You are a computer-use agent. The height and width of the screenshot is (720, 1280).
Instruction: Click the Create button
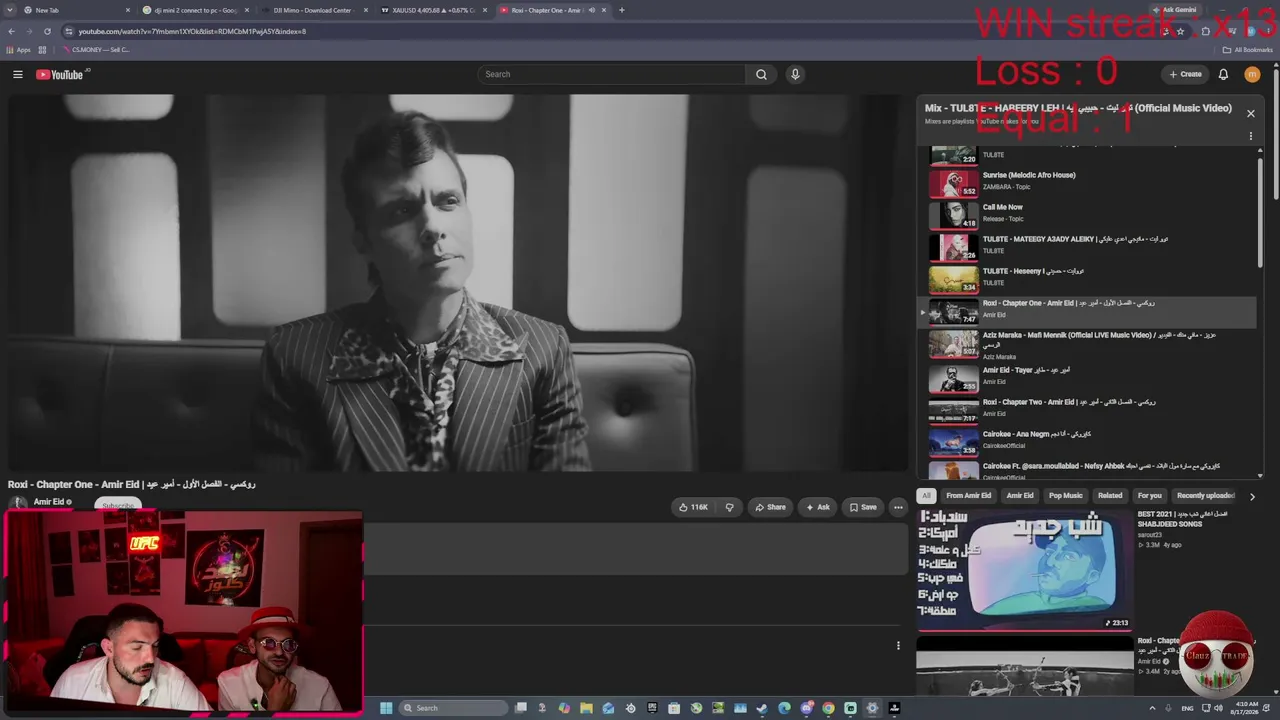[x=1185, y=74]
